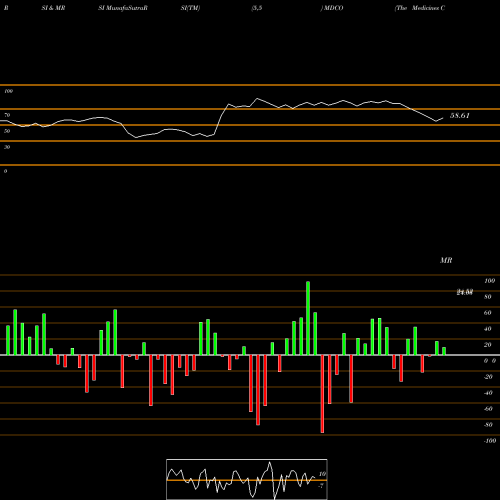This screenshot has width=500, height=500.
Task: Click the -100 label on the MR axis
Action: (x=490, y=441)
